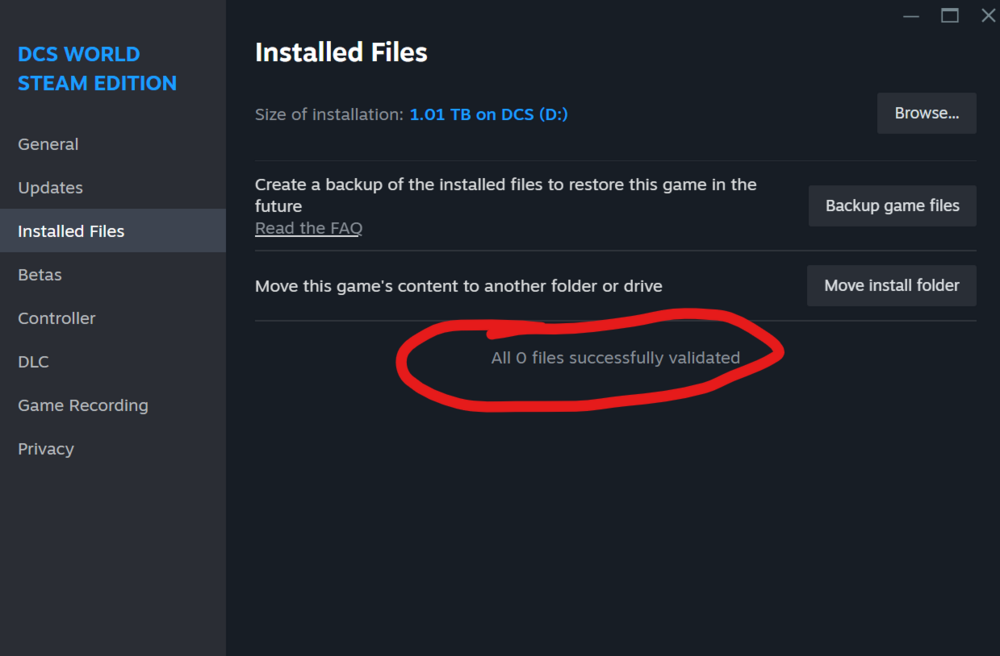This screenshot has width=1000, height=656.
Task: Select Installed Files in the sidebar
Action: coord(71,231)
